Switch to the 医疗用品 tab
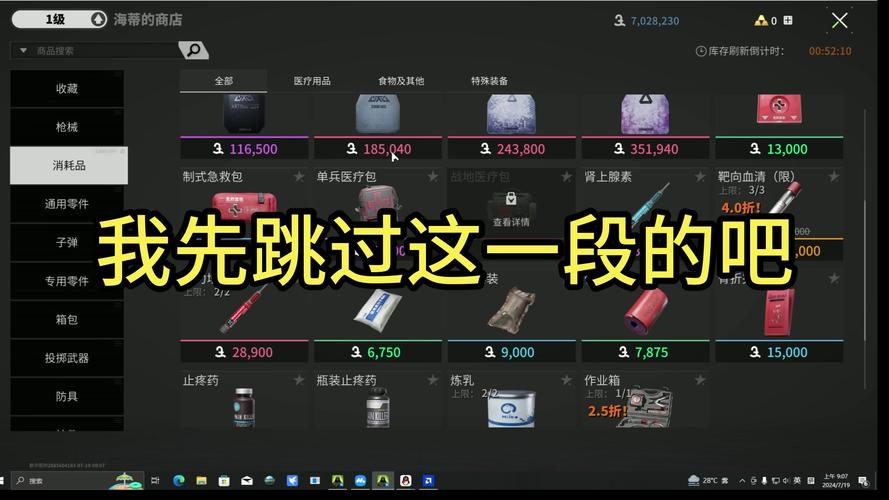The image size is (889, 500). [312, 81]
